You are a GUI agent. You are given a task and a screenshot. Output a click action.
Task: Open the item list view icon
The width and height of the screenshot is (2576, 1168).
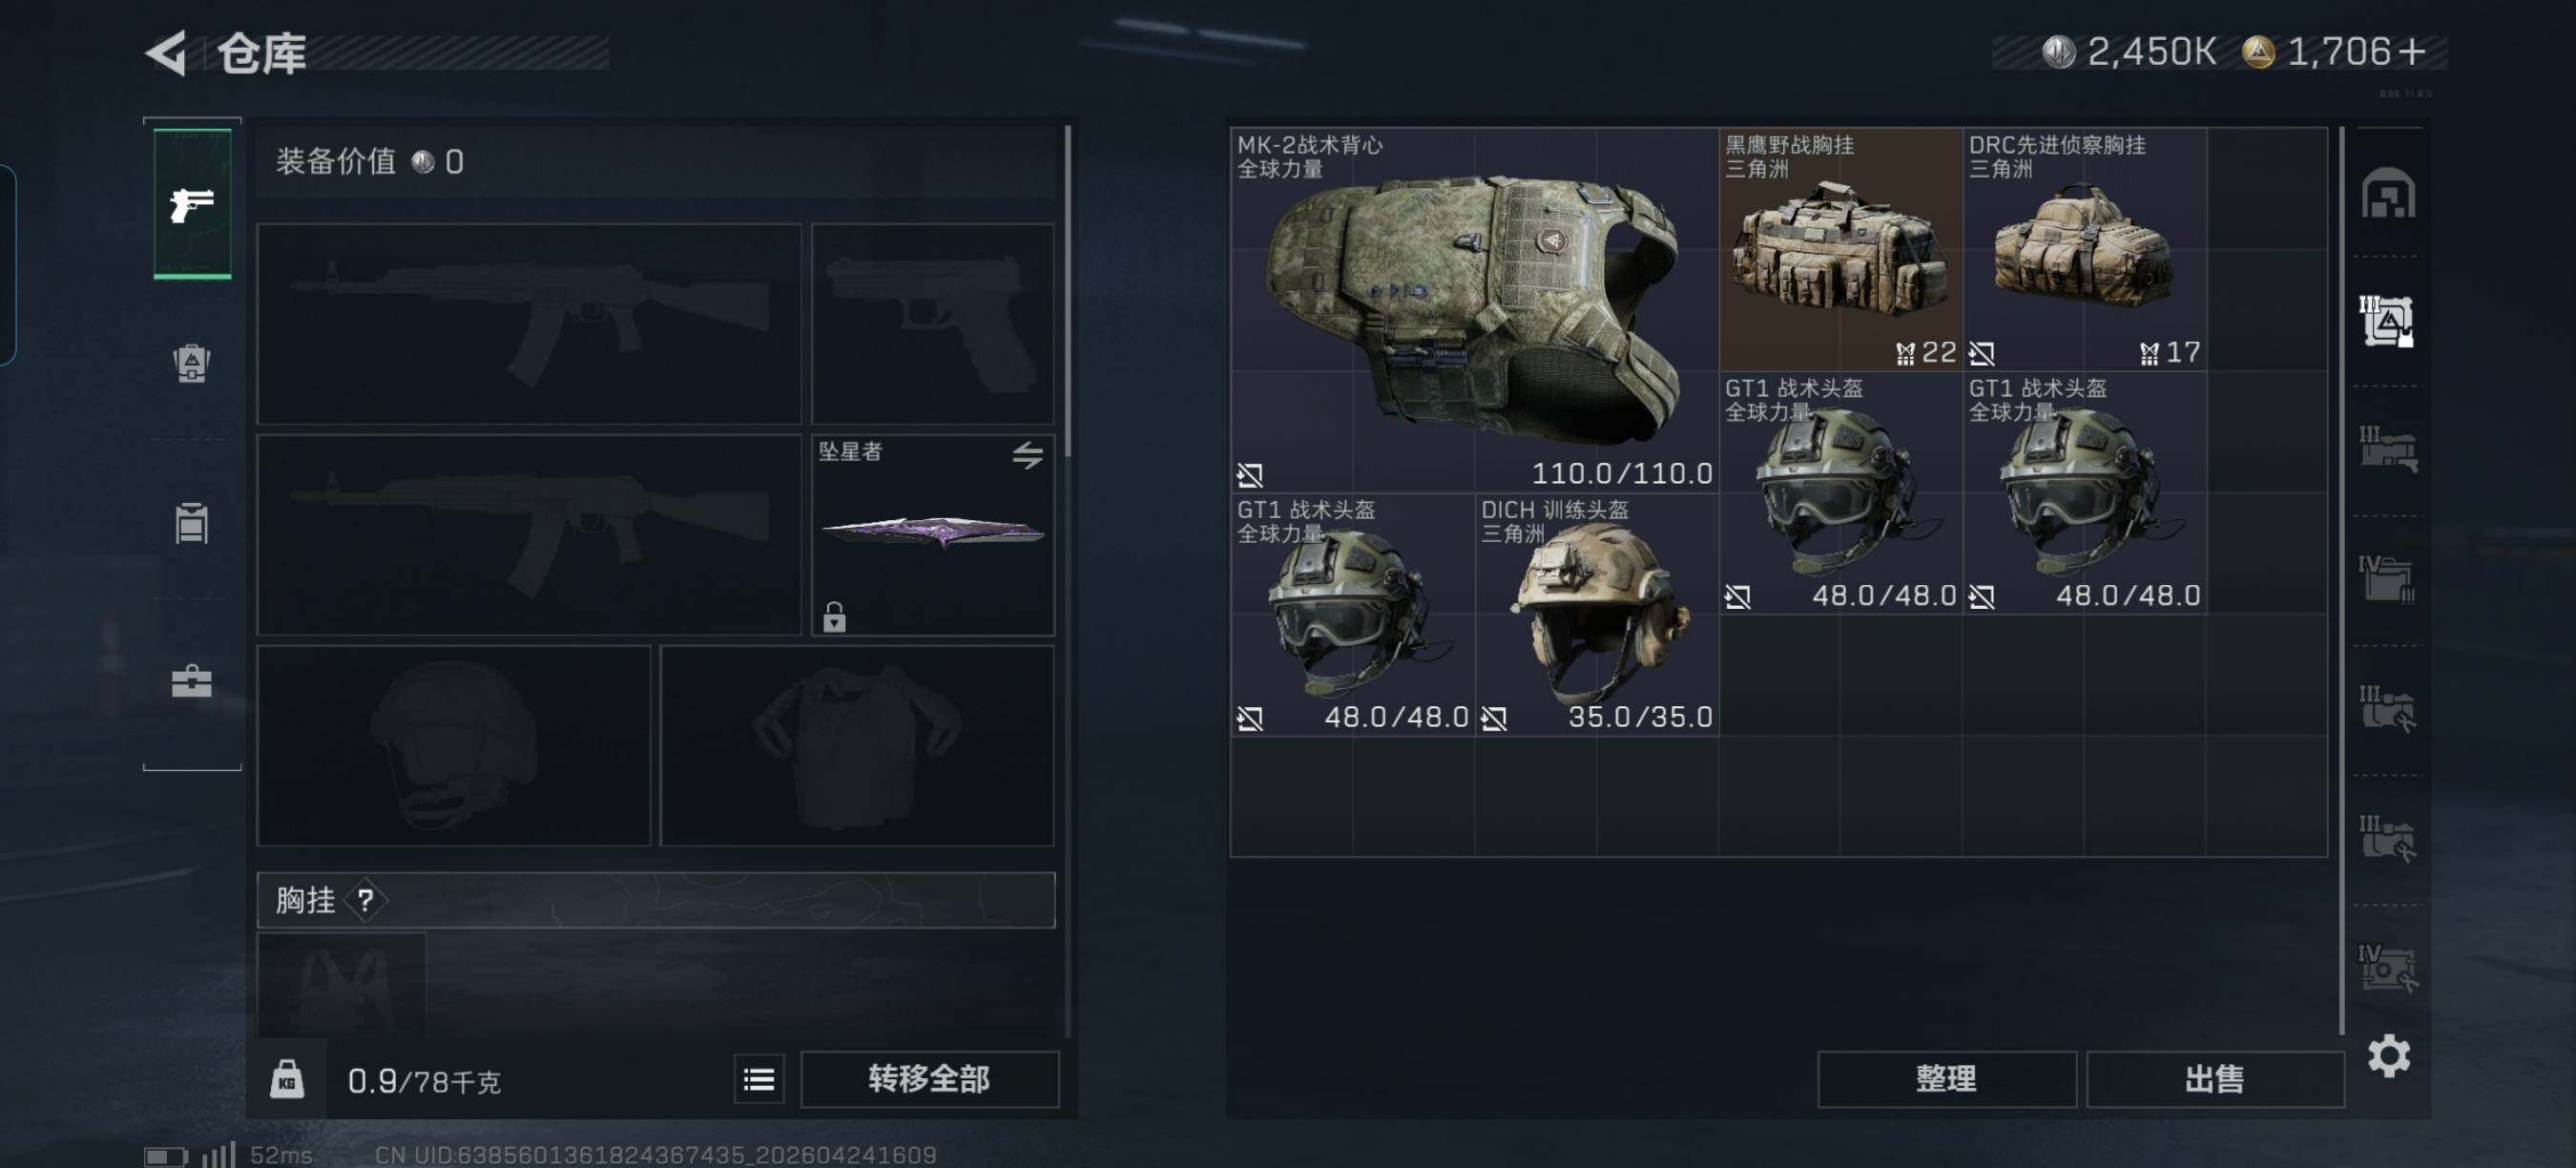(759, 1079)
